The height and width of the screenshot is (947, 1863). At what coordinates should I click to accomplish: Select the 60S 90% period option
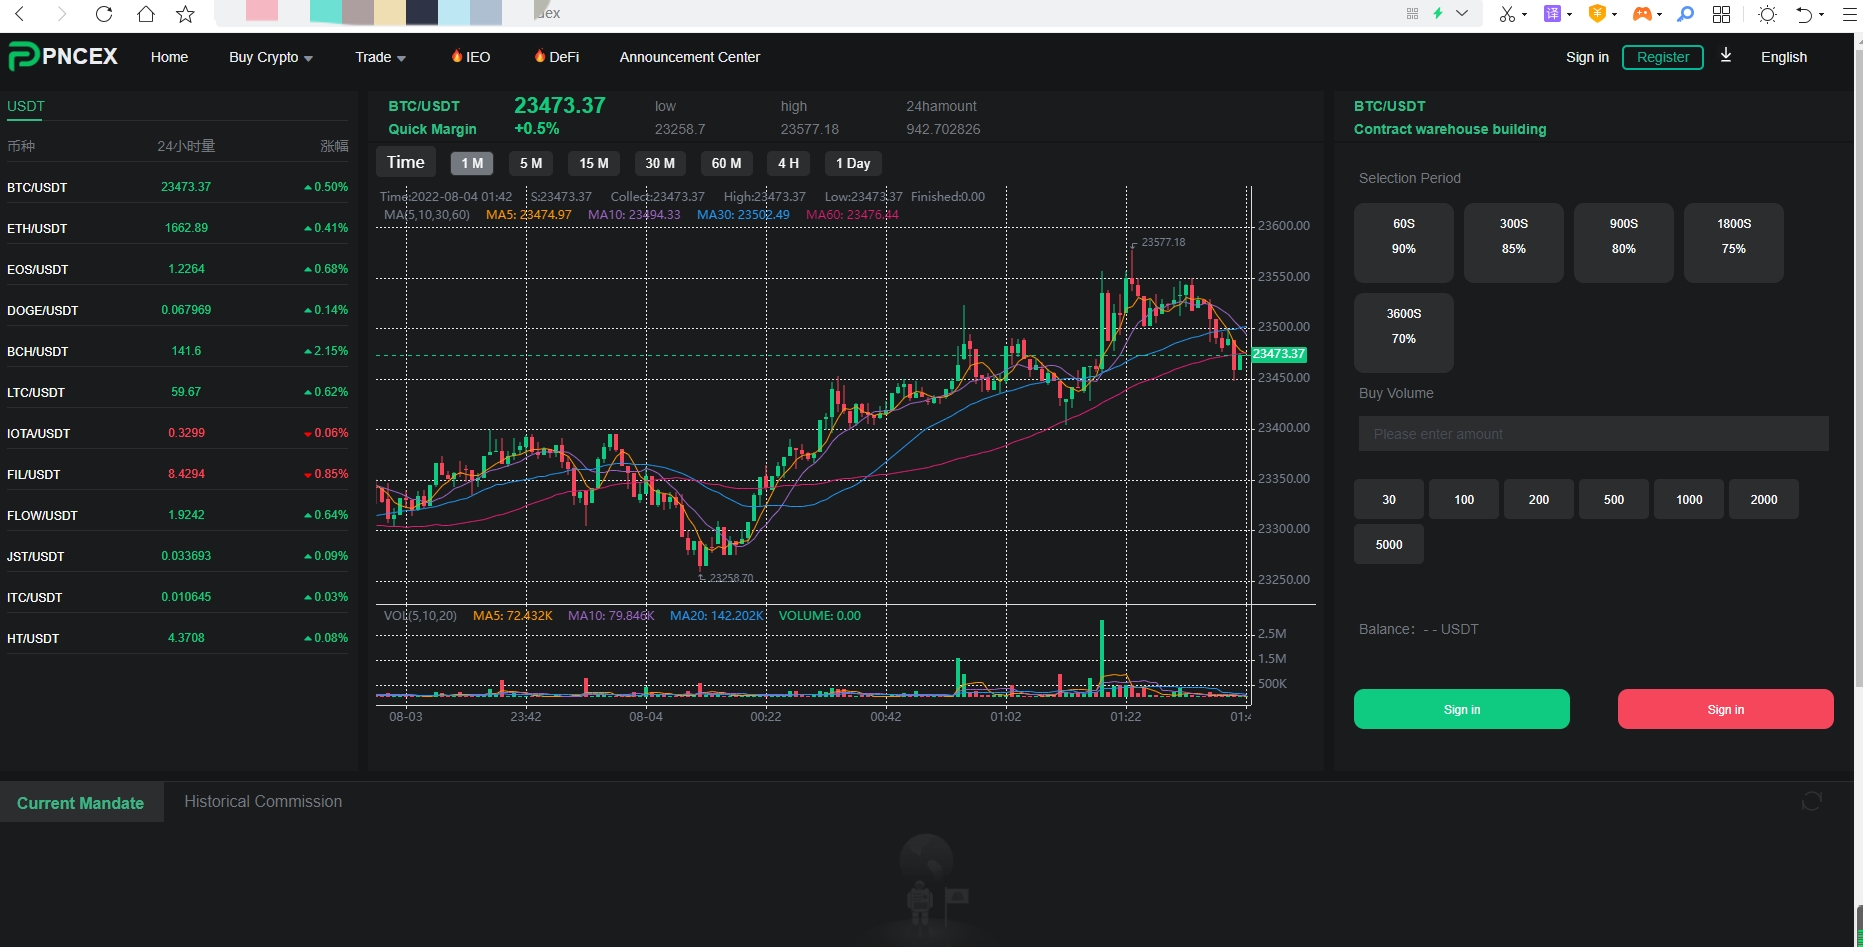click(1403, 237)
